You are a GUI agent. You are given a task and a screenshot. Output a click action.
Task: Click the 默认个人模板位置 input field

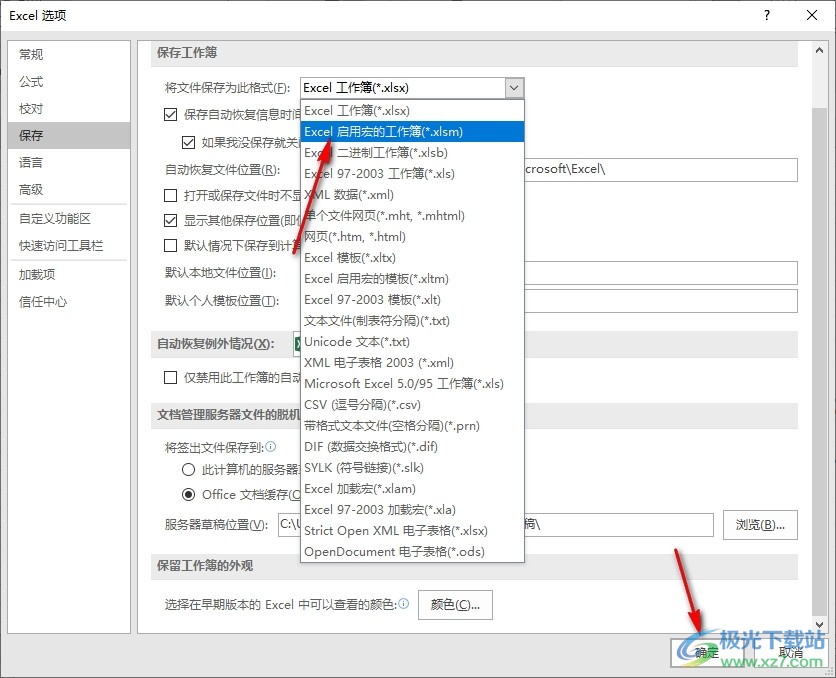[661, 301]
